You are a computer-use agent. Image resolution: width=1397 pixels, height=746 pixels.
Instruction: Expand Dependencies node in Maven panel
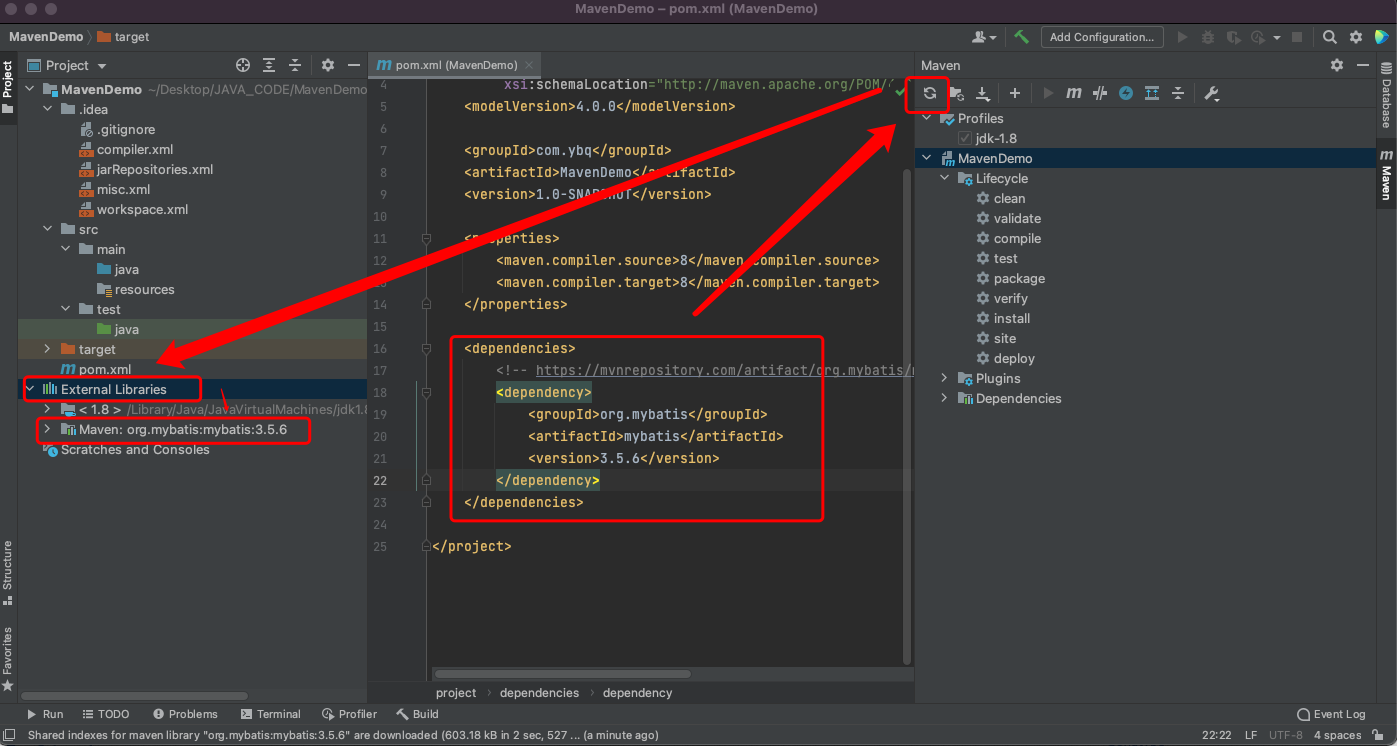pyautogui.click(x=945, y=398)
